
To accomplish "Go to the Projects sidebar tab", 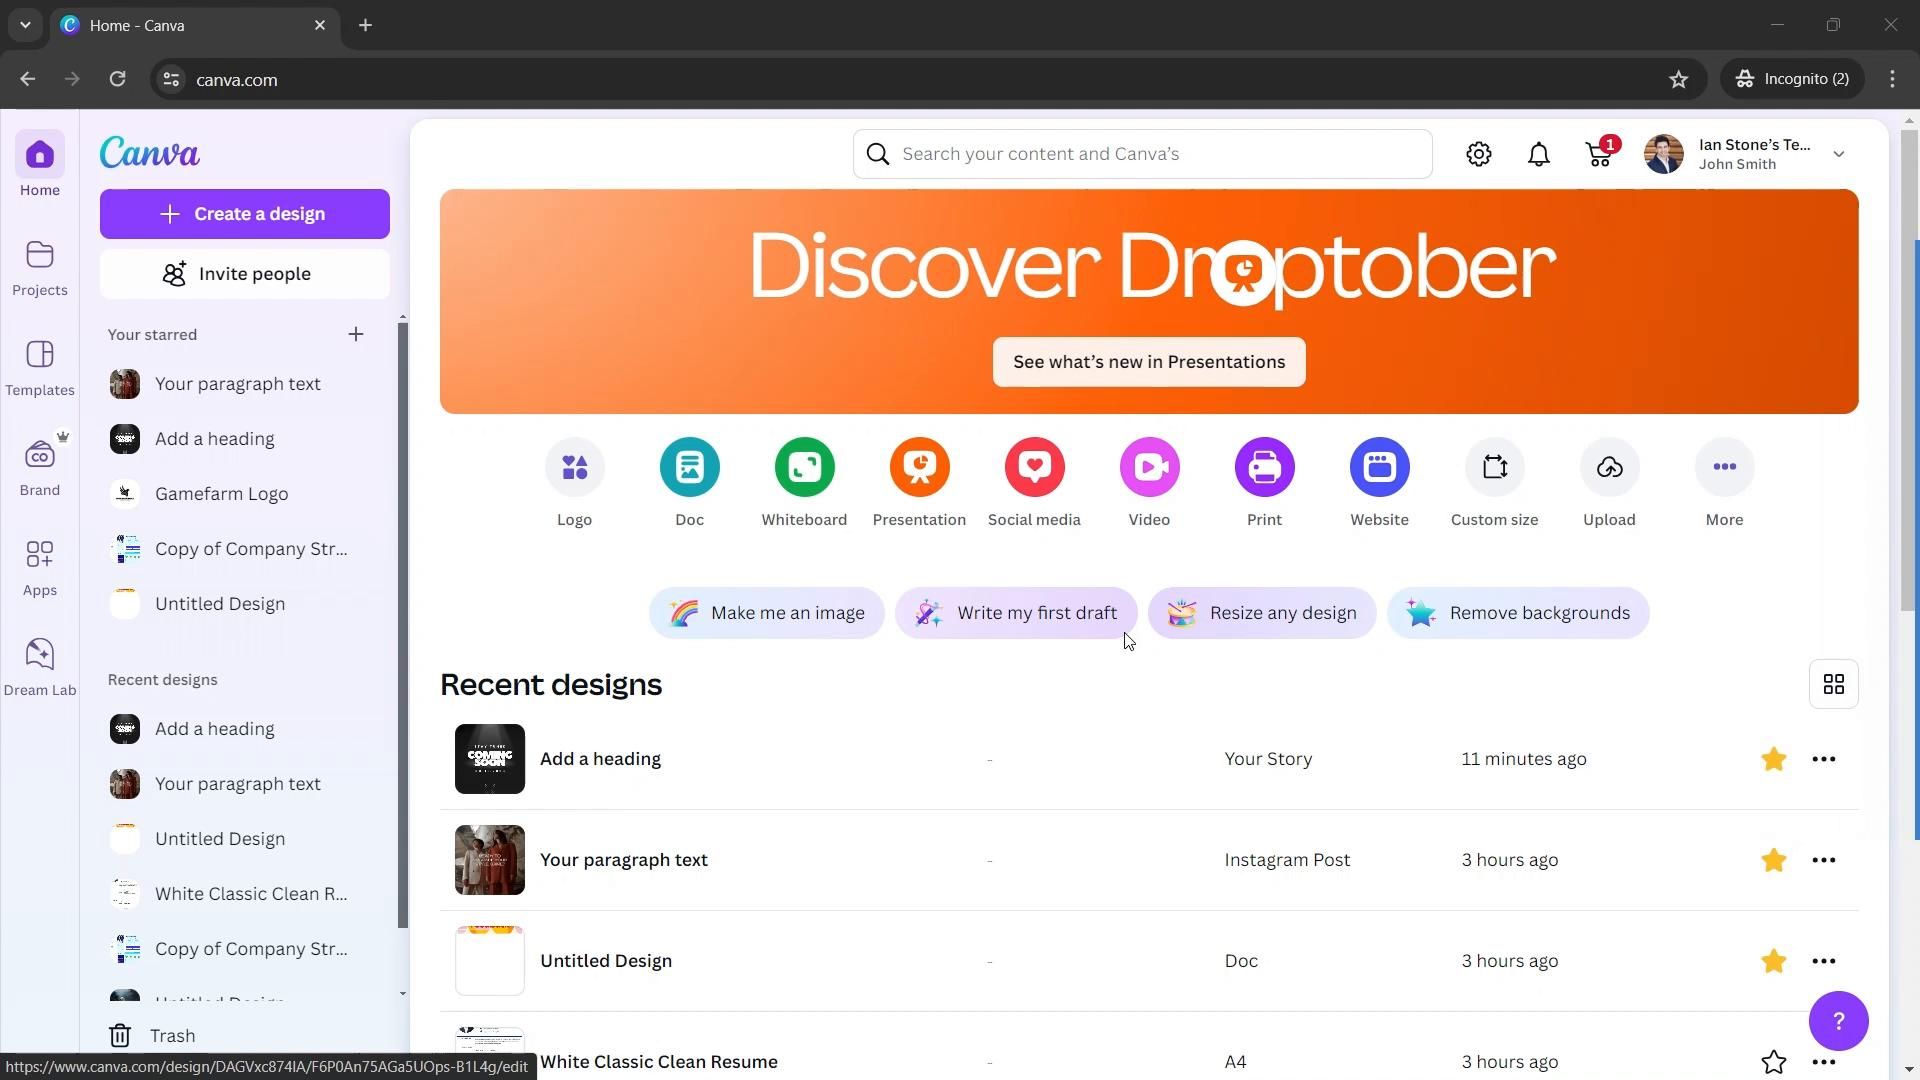I will (x=40, y=267).
